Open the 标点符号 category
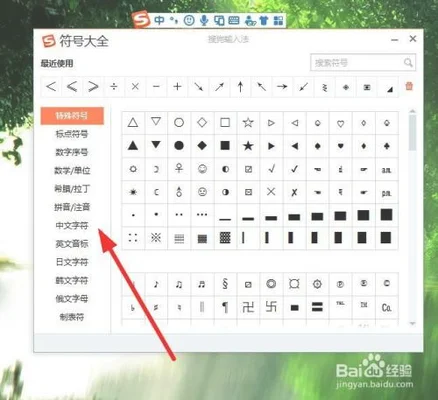The width and height of the screenshot is (438, 400). coord(72,134)
